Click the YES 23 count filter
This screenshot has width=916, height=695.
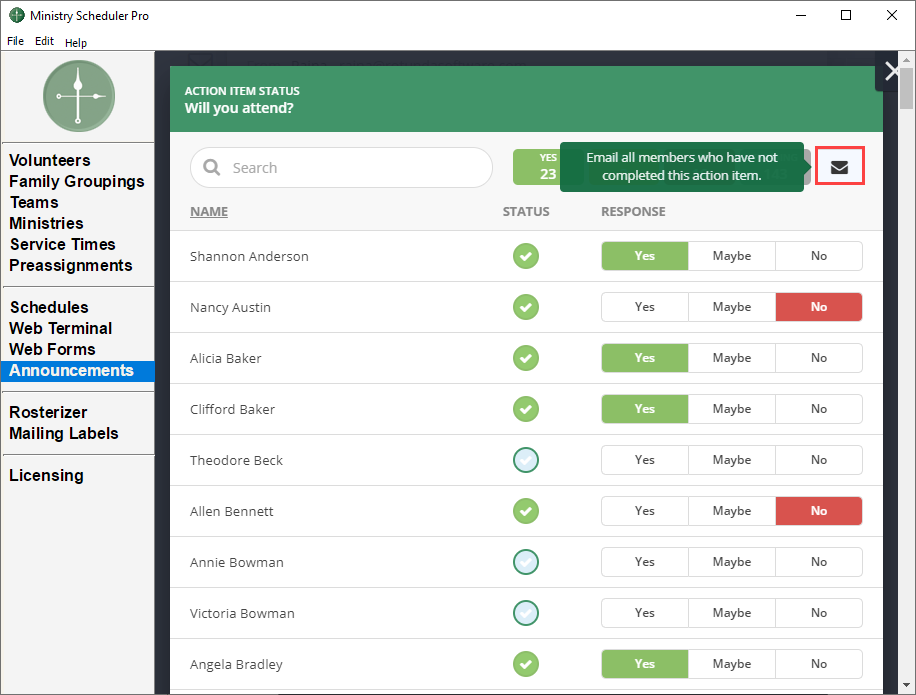coord(538,167)
